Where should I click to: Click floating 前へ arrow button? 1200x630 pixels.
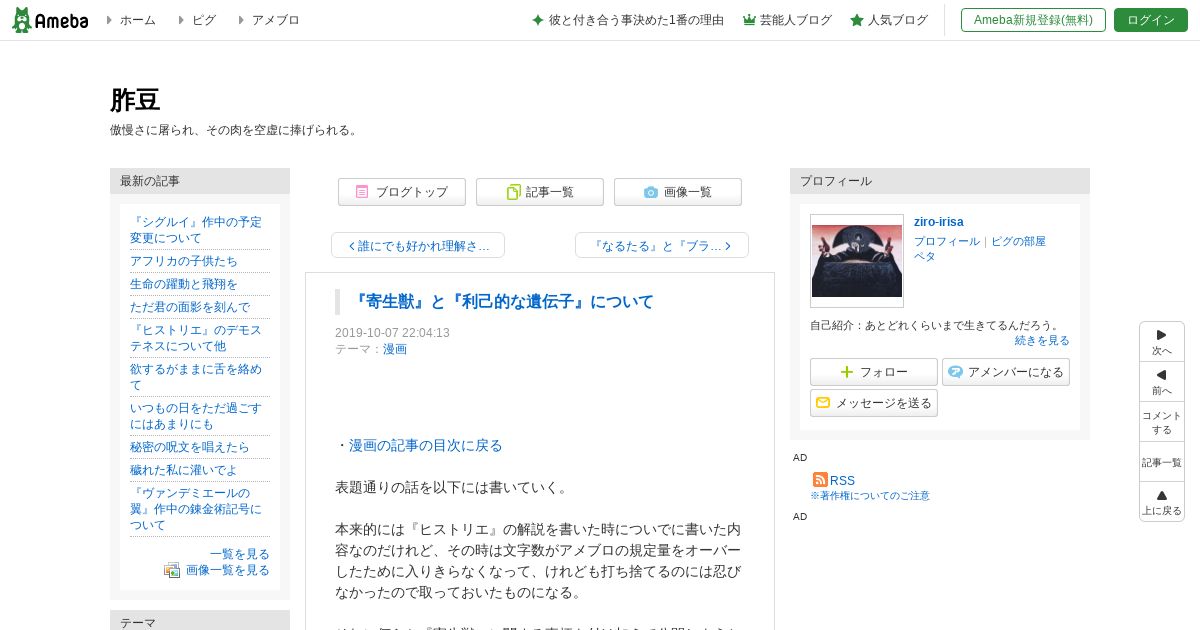[x=1162, y=381]
